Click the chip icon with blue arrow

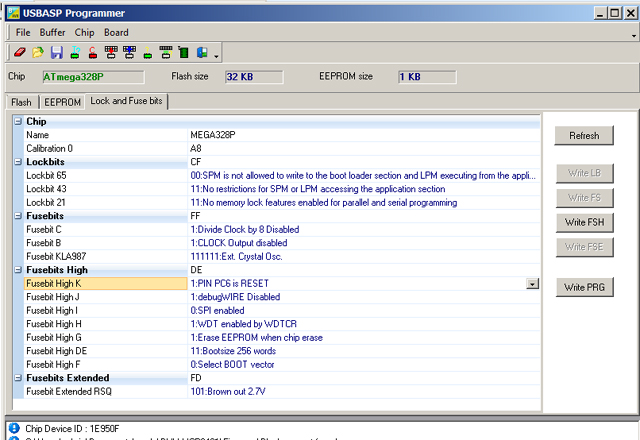click(x=129, y=52)
